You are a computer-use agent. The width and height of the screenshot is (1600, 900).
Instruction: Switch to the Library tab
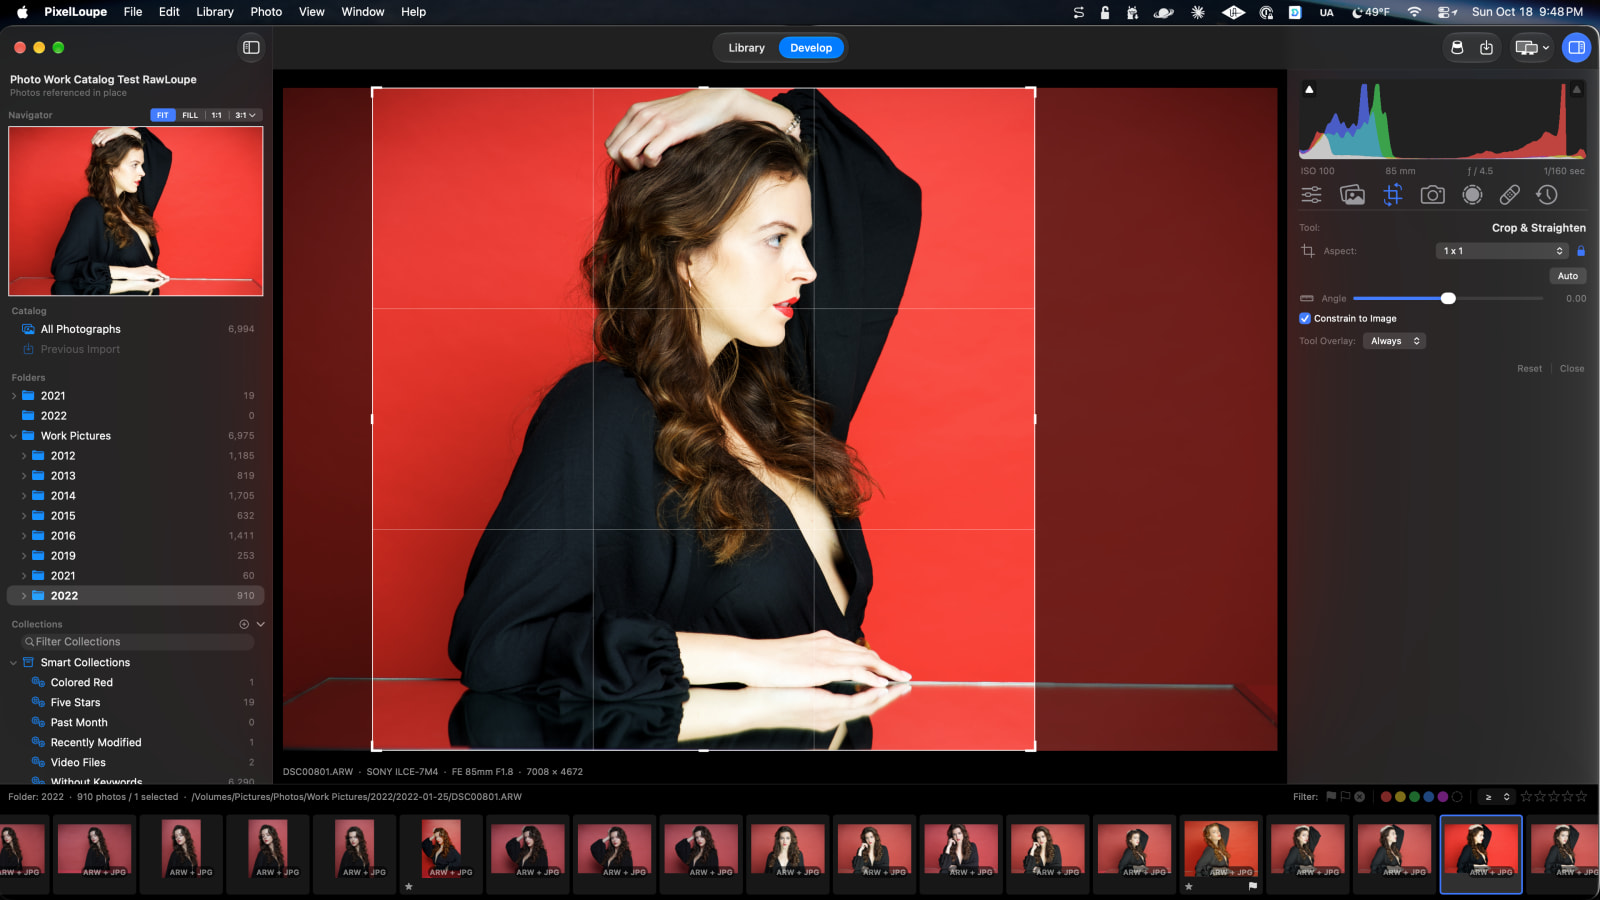[x=746, y=48]
